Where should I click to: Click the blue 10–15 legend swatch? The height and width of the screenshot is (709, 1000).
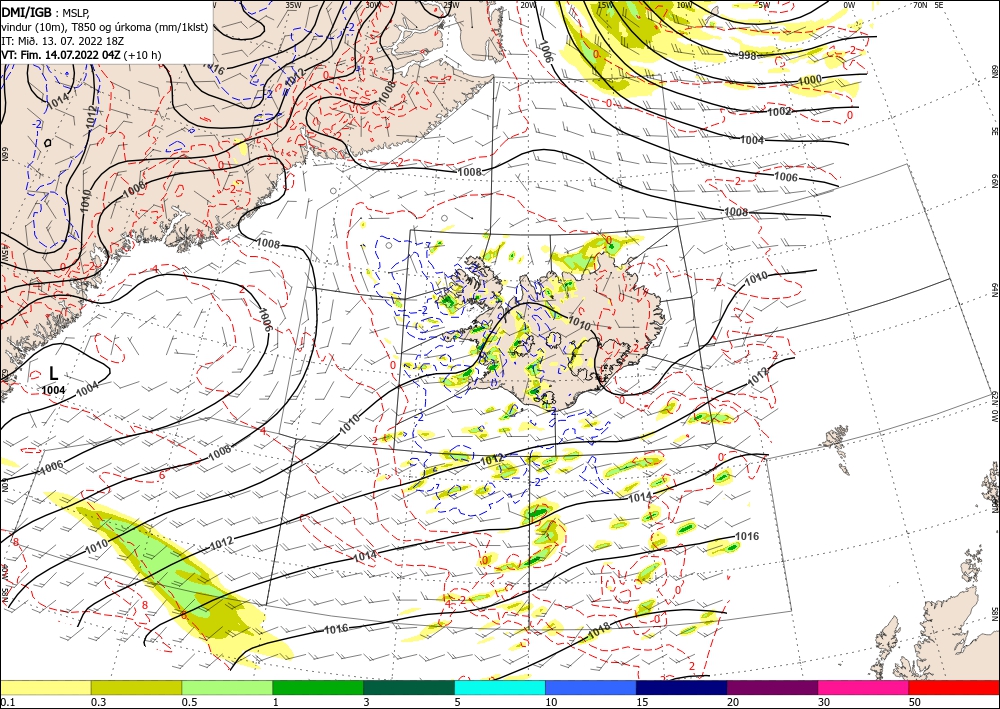(591, 687)
